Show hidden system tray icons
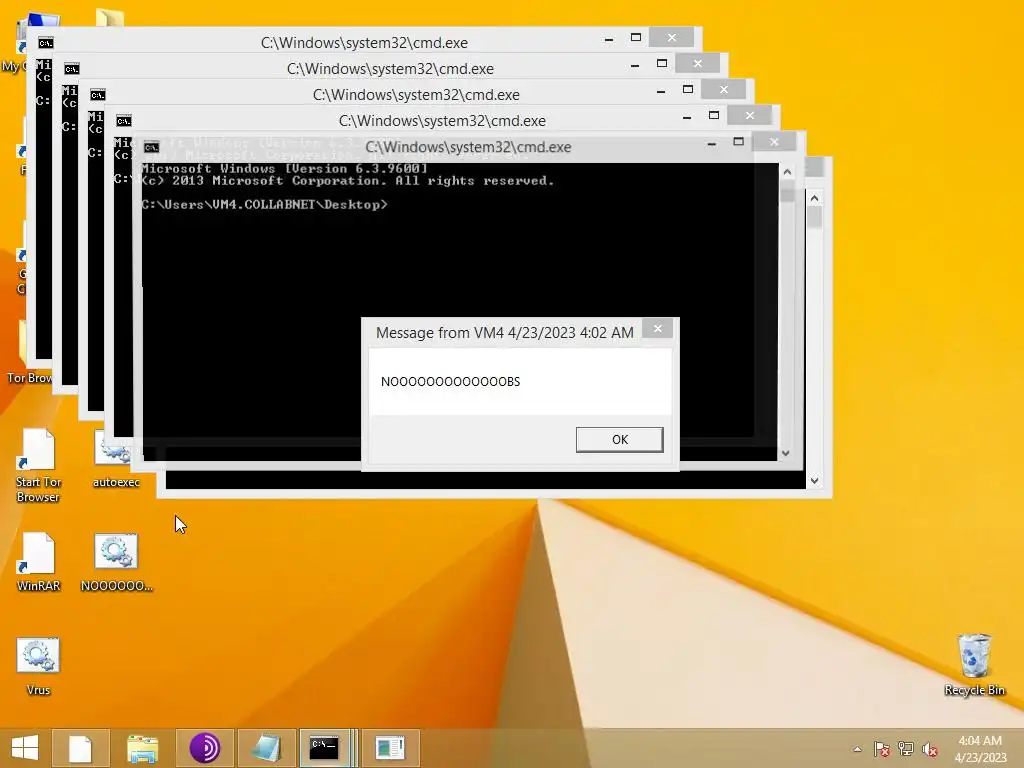Image resolution: width=1024 pixels, height=768 pixels. click(857, 749)
